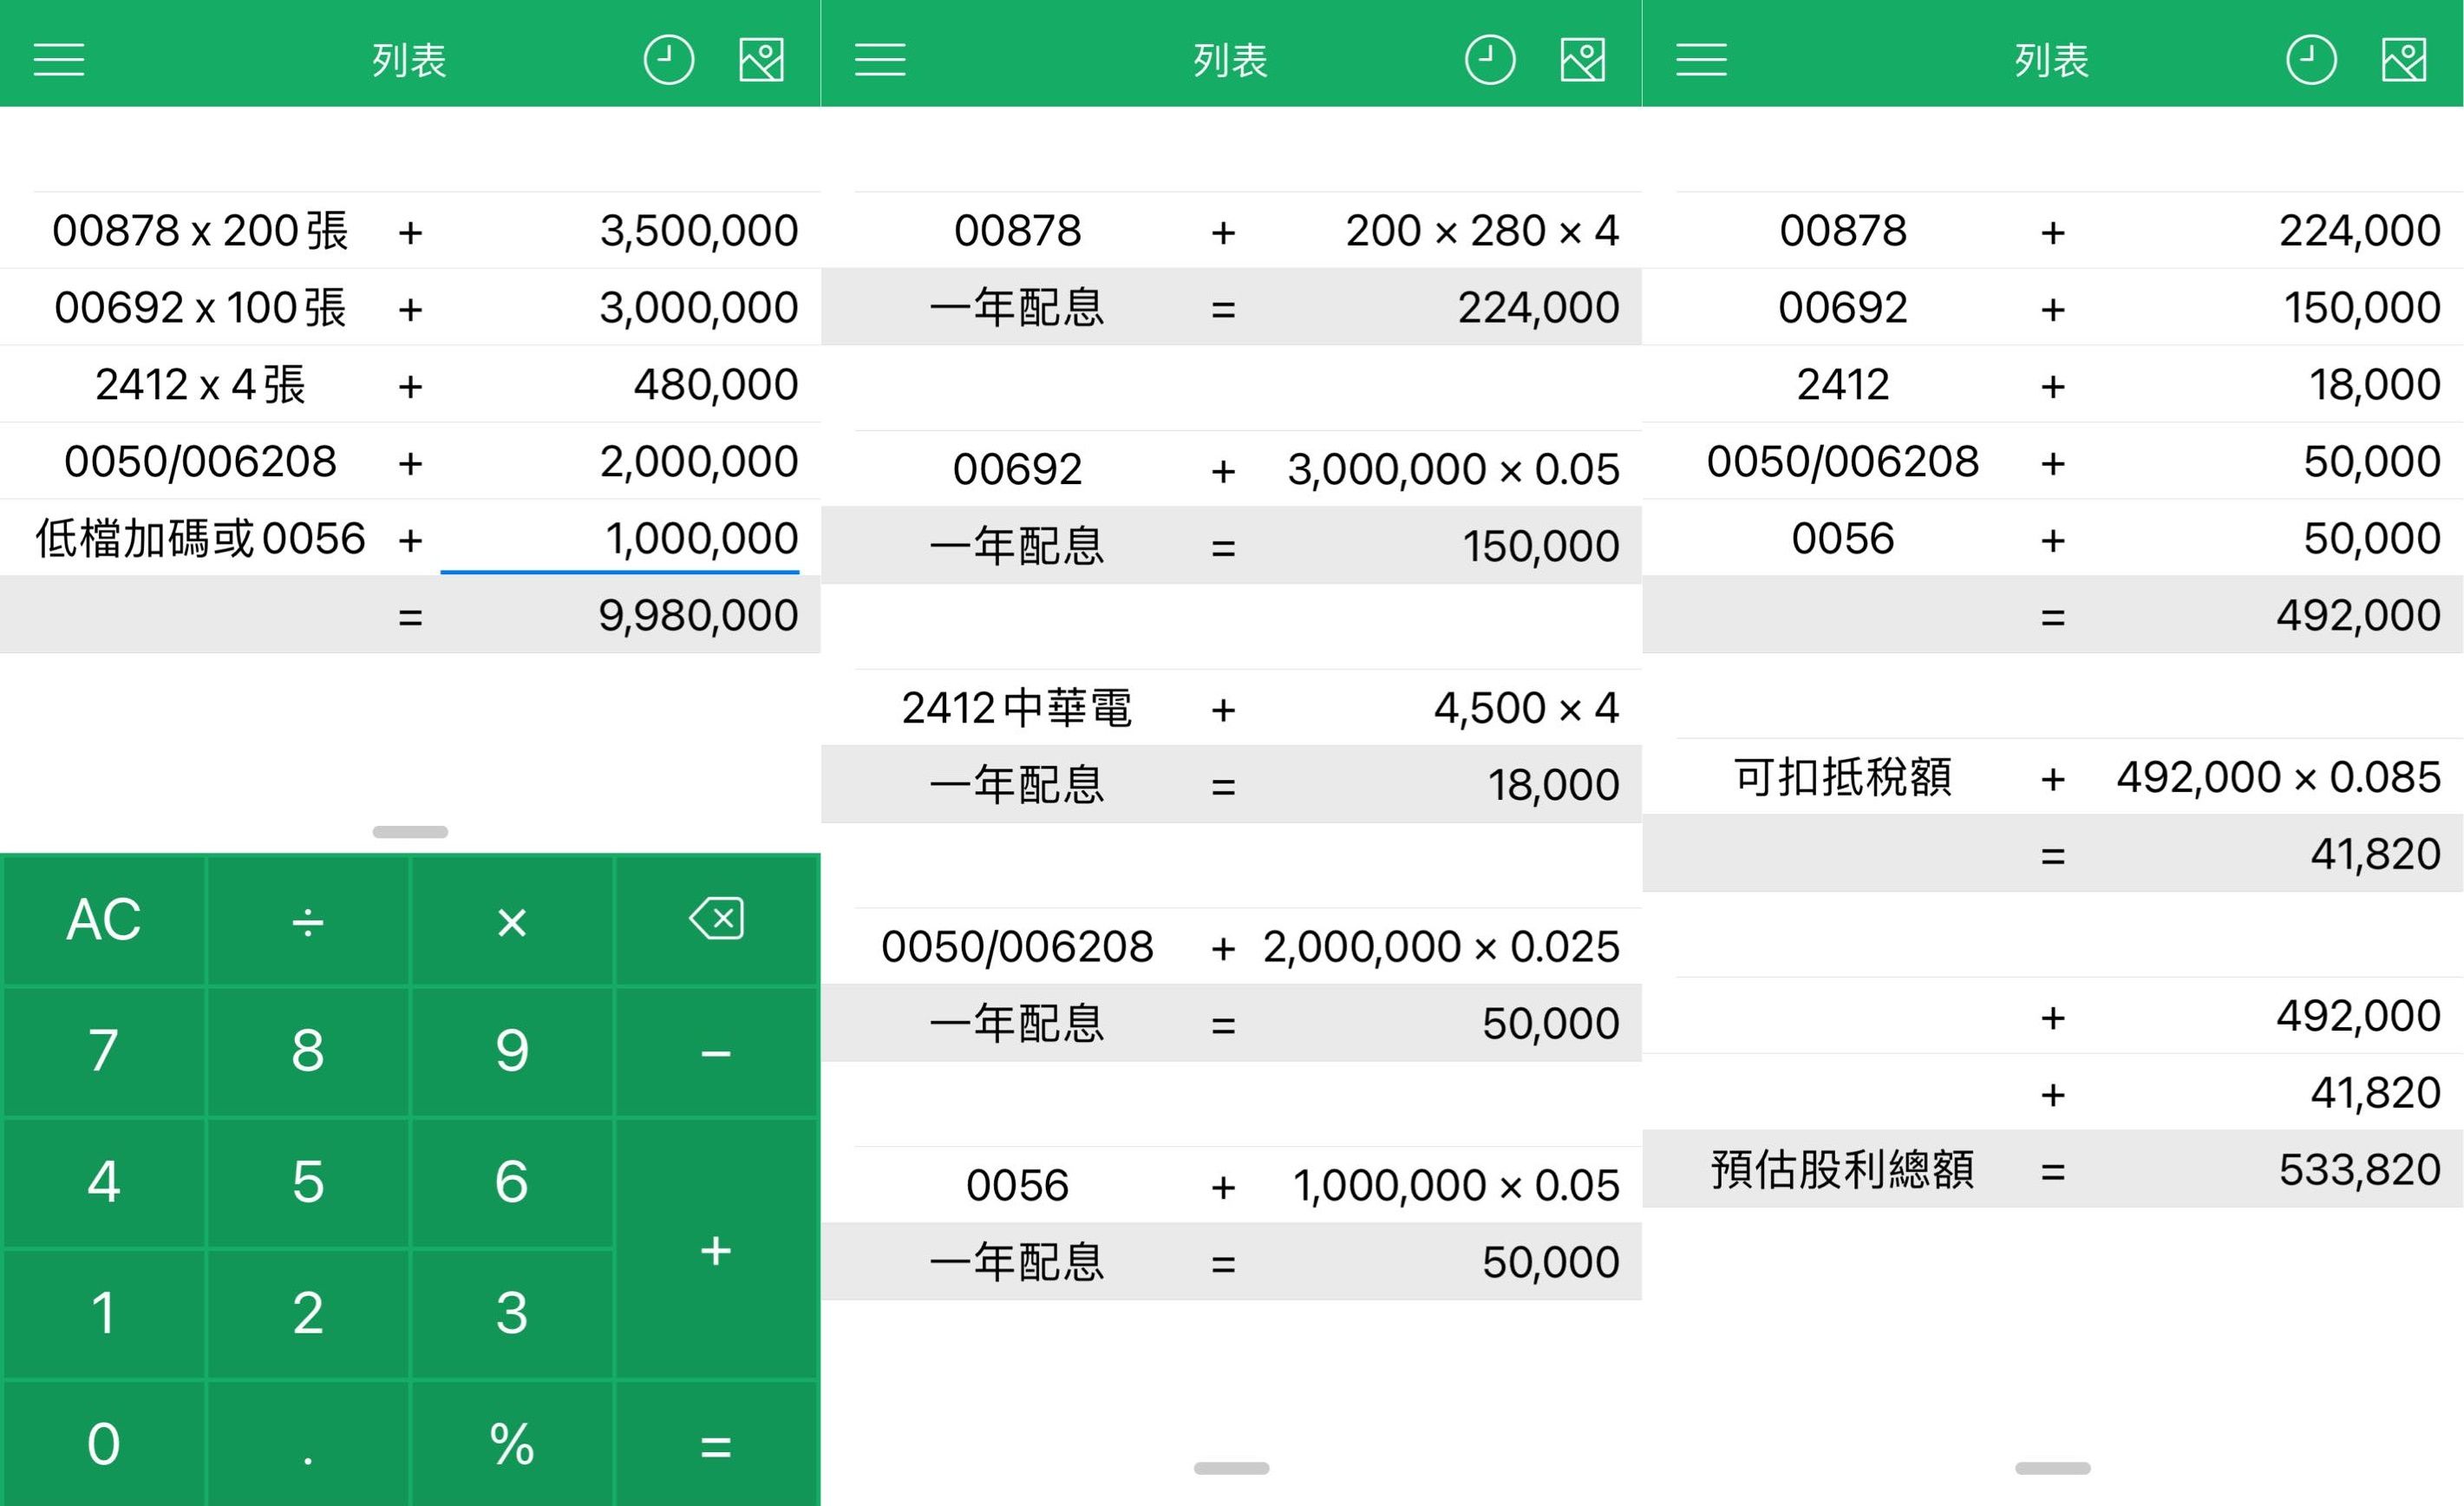
Task: Grab the keypad handle bar in left panel
Action: point(410,832)
